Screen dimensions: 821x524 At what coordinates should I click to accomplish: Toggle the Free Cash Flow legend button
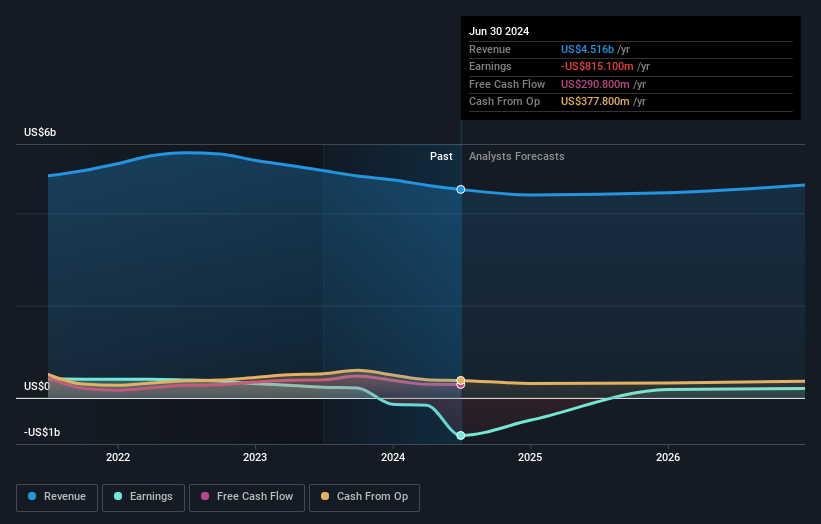[247, 497]
